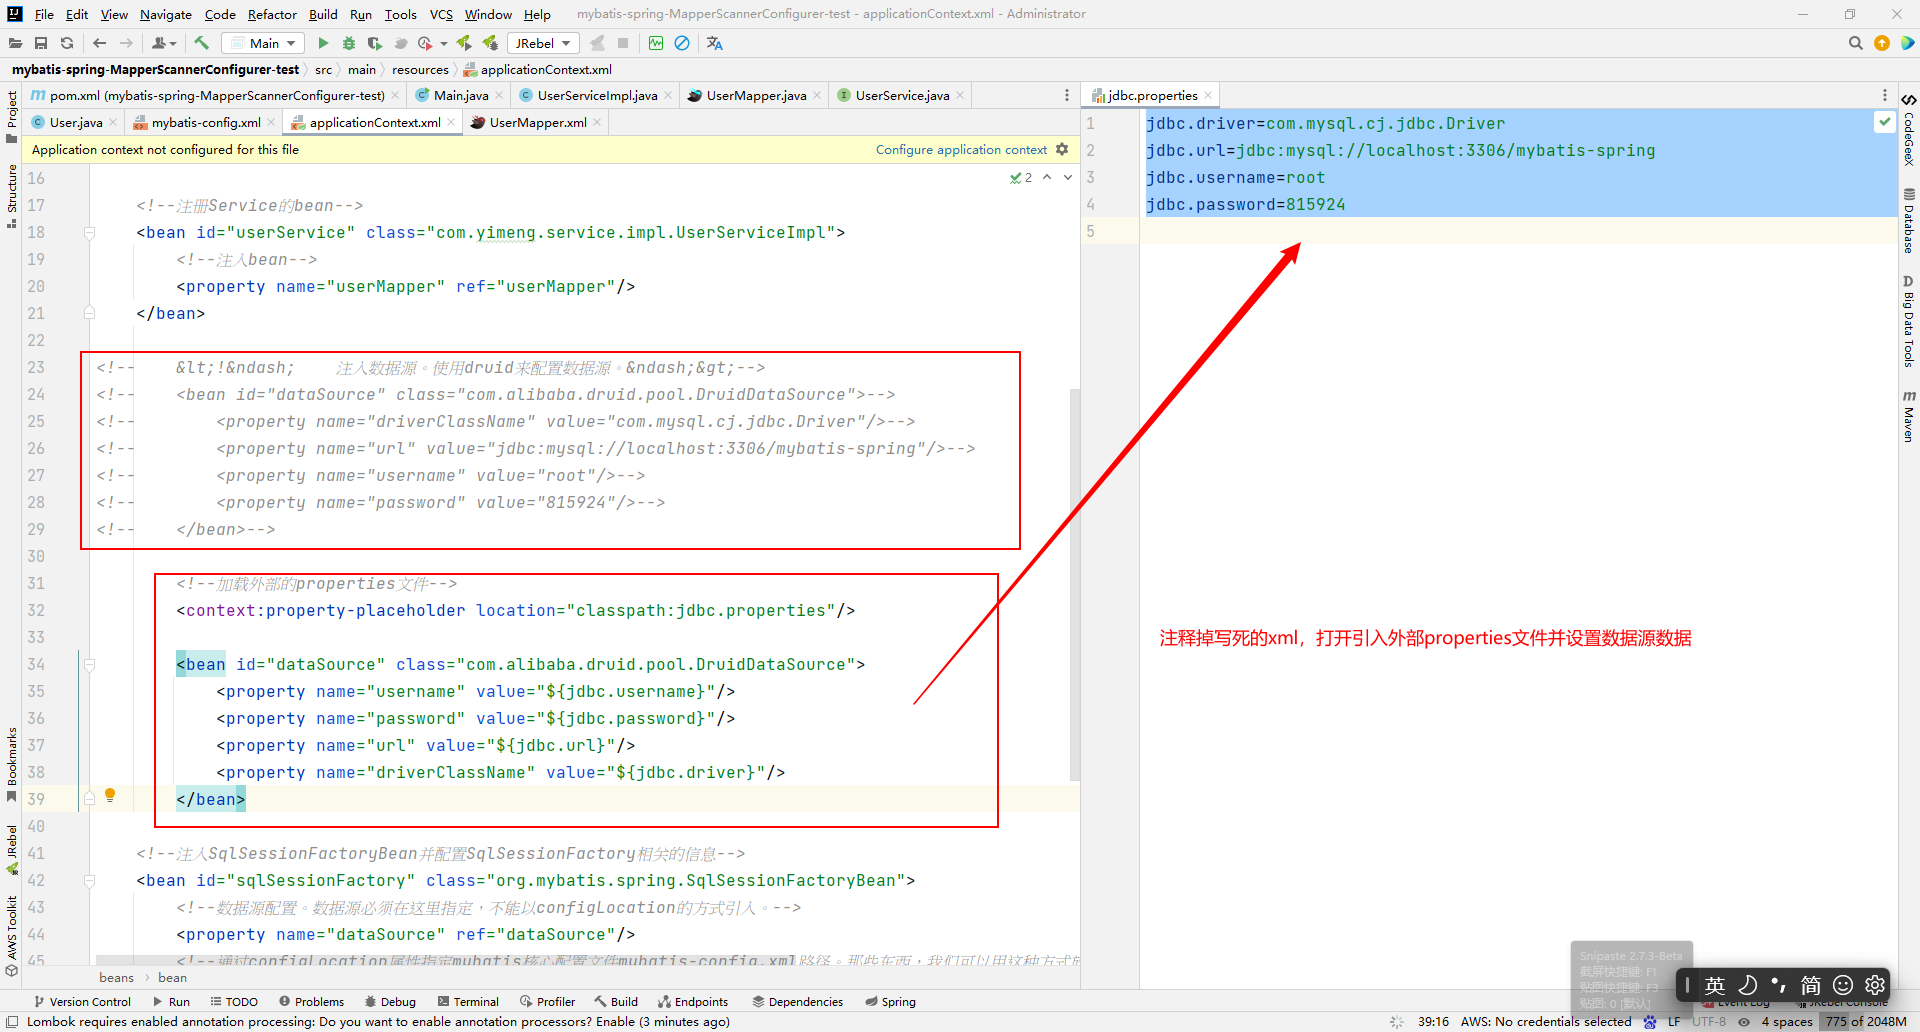The height and width of the screenshot is (1032, 1920).
Task: Open the user/code-with-me dropdown
Action: [164, 43]
